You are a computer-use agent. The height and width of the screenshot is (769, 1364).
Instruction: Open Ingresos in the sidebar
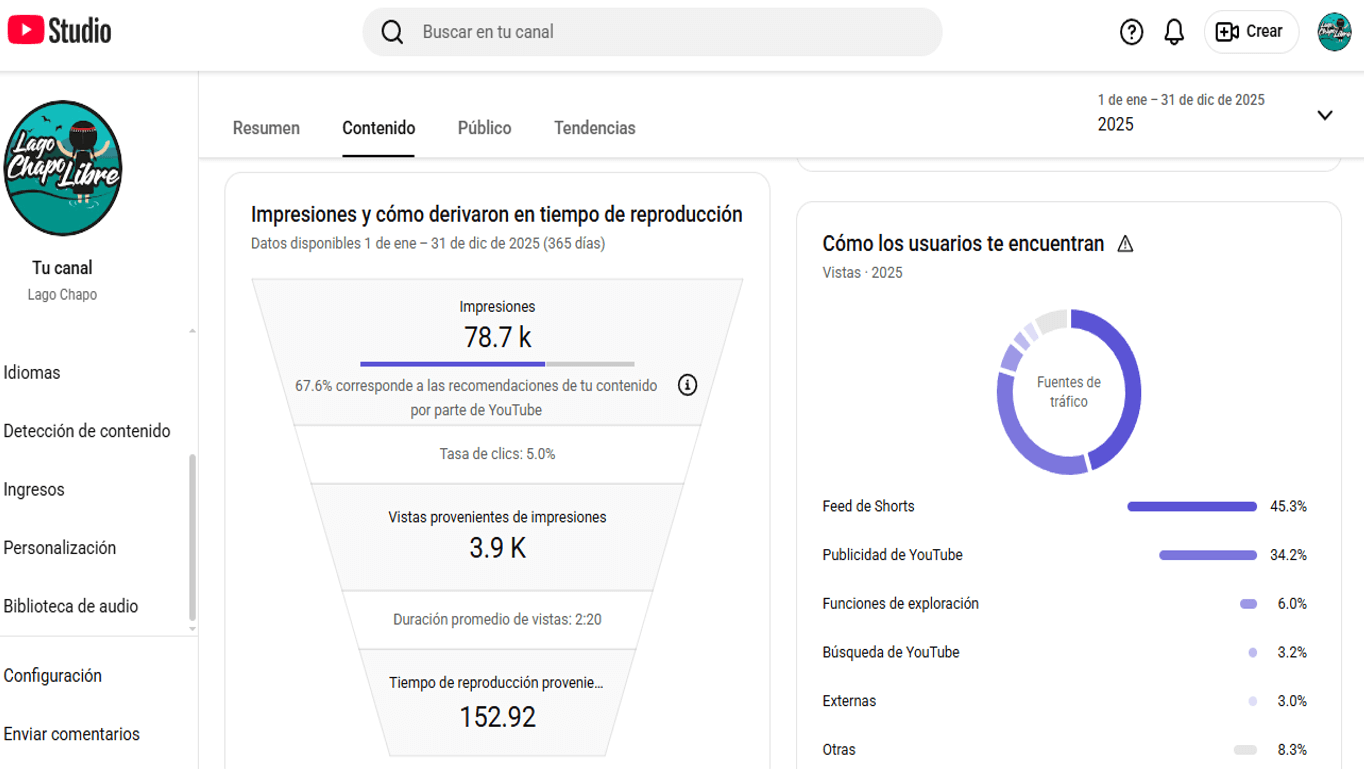pos(34,489)
